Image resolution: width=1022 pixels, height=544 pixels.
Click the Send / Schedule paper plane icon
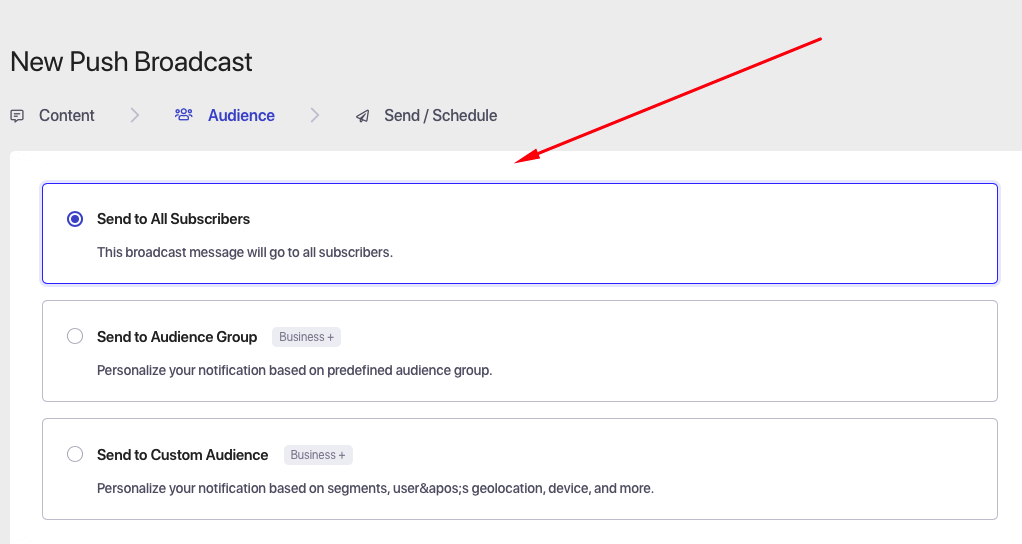(x=362, y=116)
